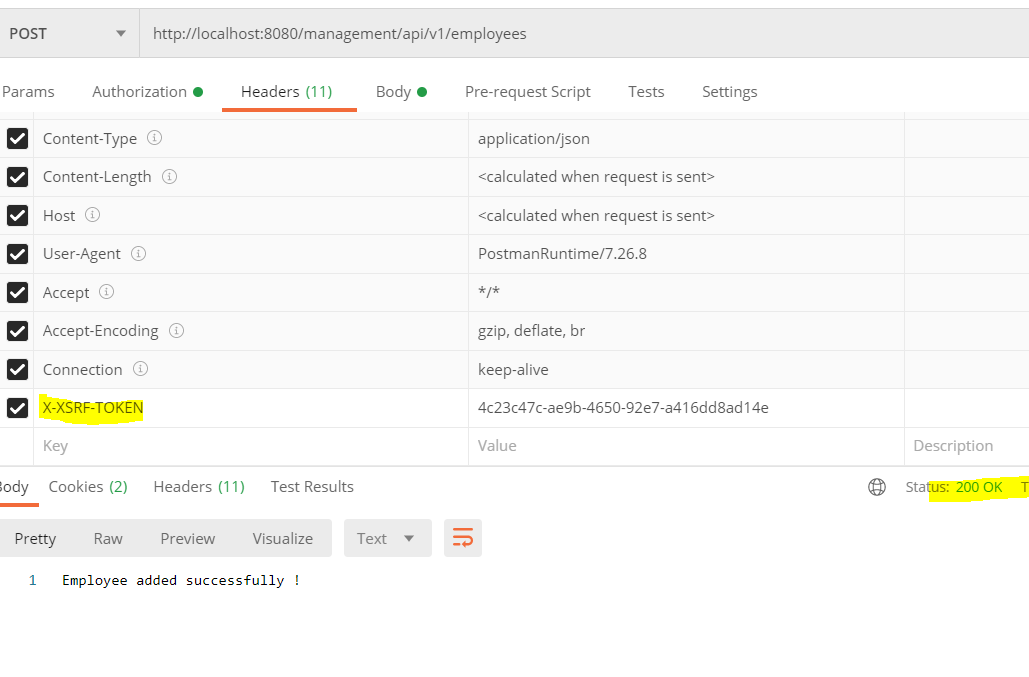Switch to the request Body tab
The image size is (1029, 677).
click(400, 92)
